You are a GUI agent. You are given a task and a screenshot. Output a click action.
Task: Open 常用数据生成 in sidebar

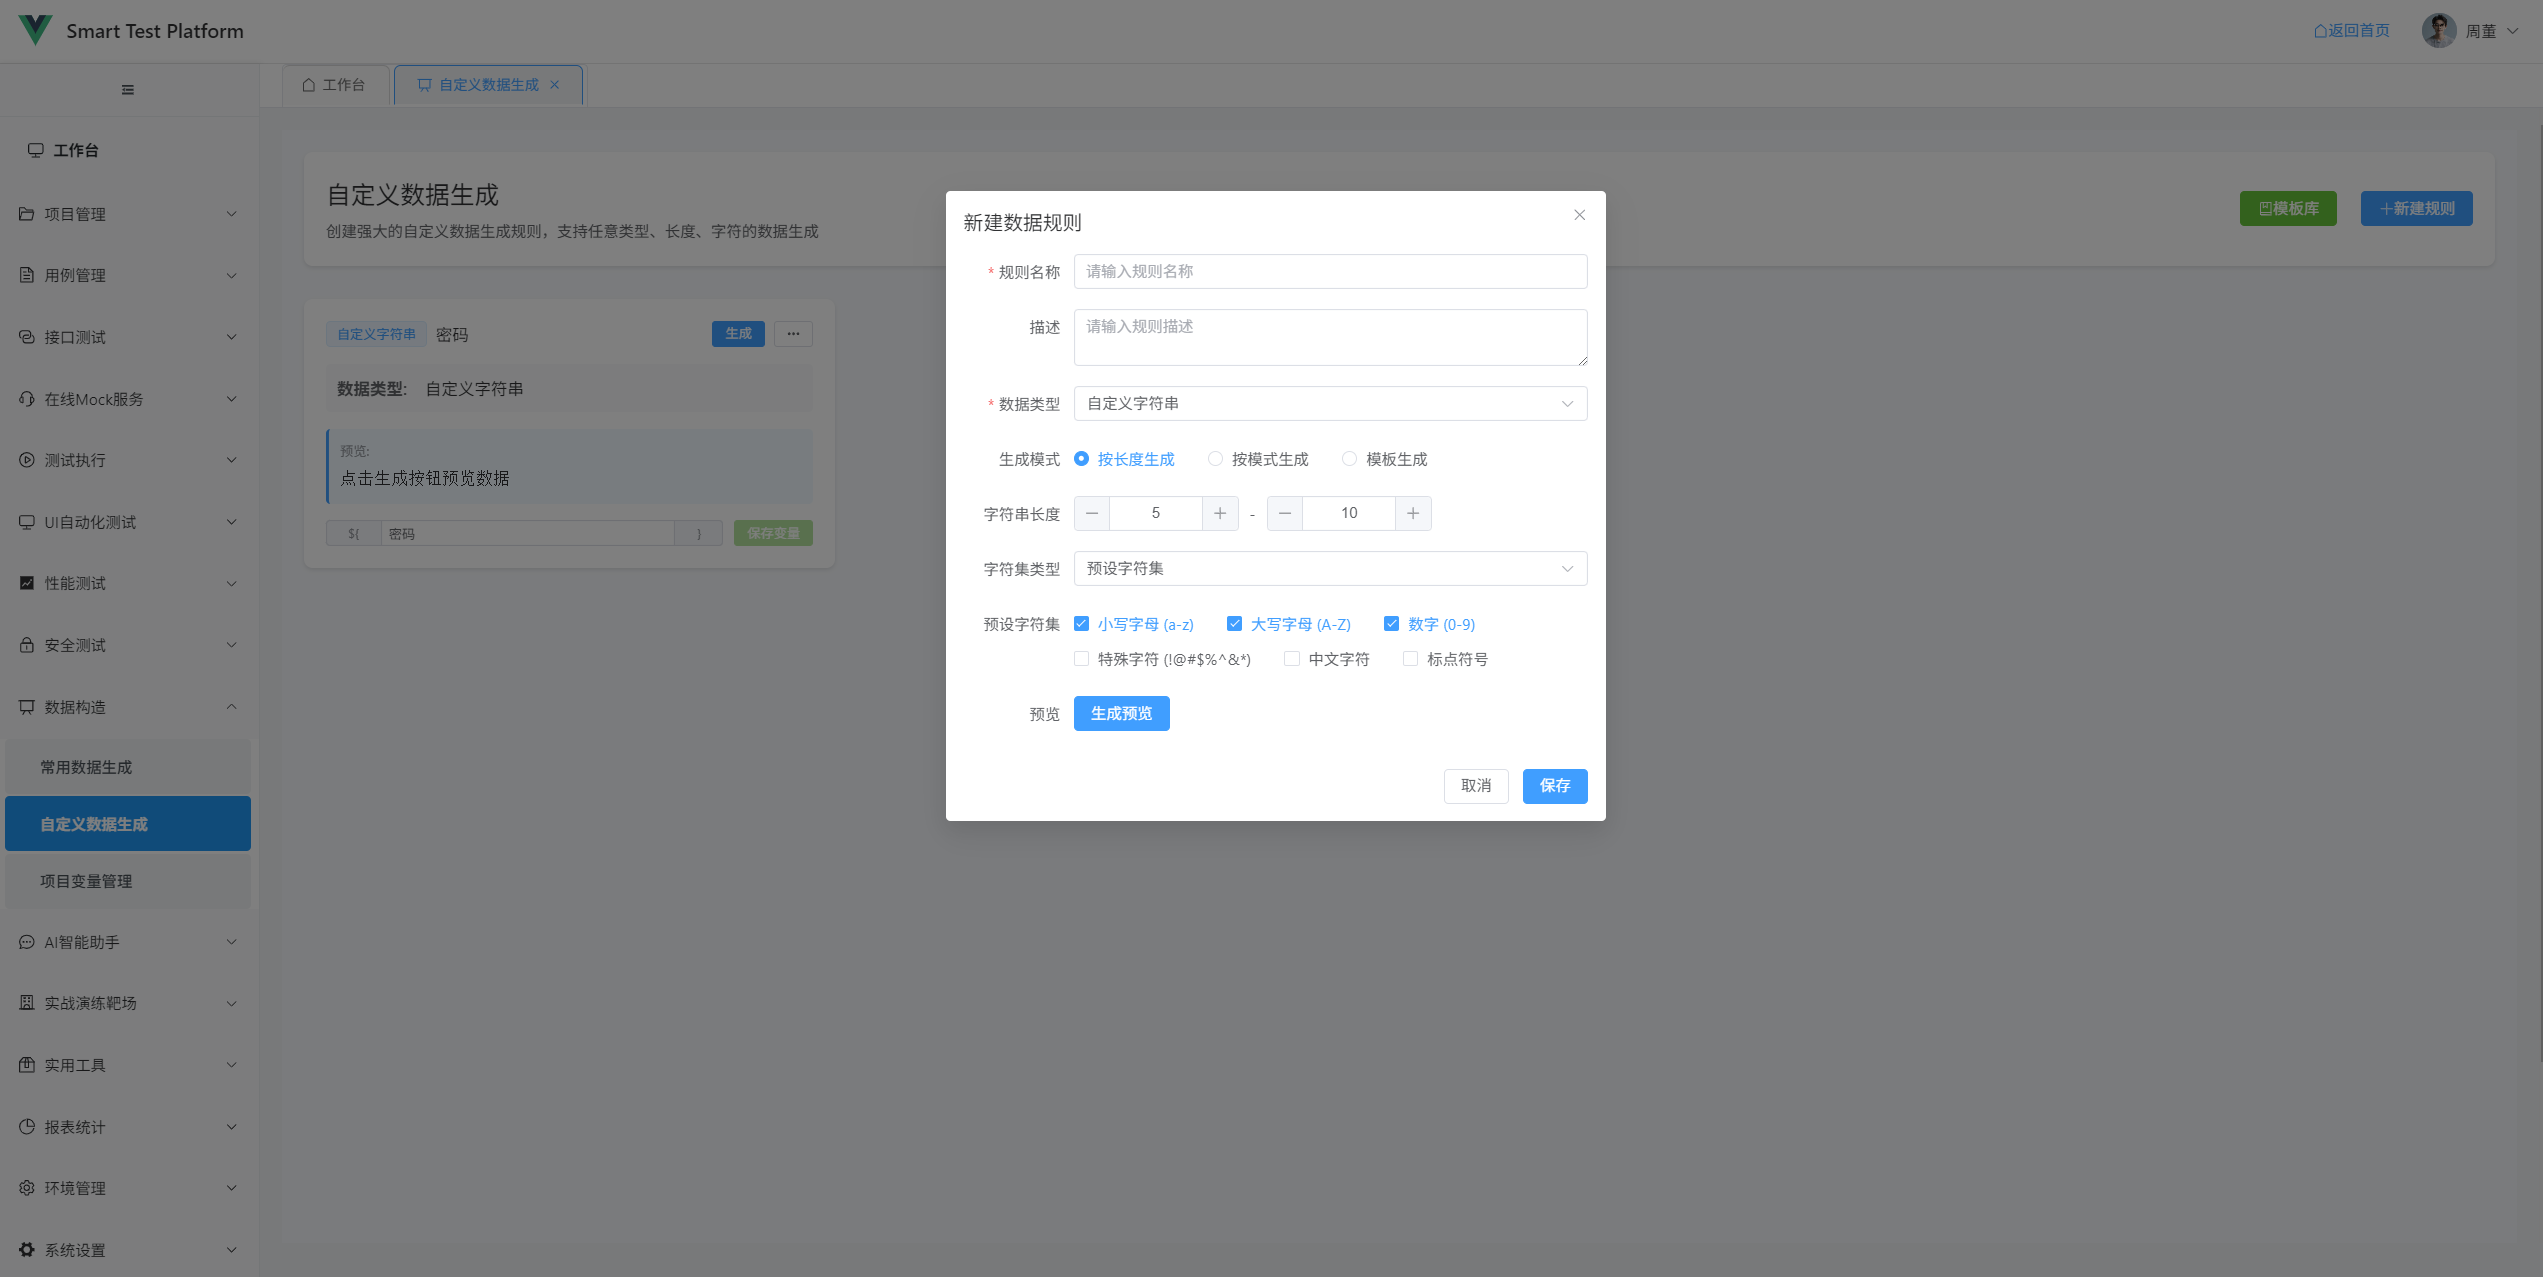[86, 767]
